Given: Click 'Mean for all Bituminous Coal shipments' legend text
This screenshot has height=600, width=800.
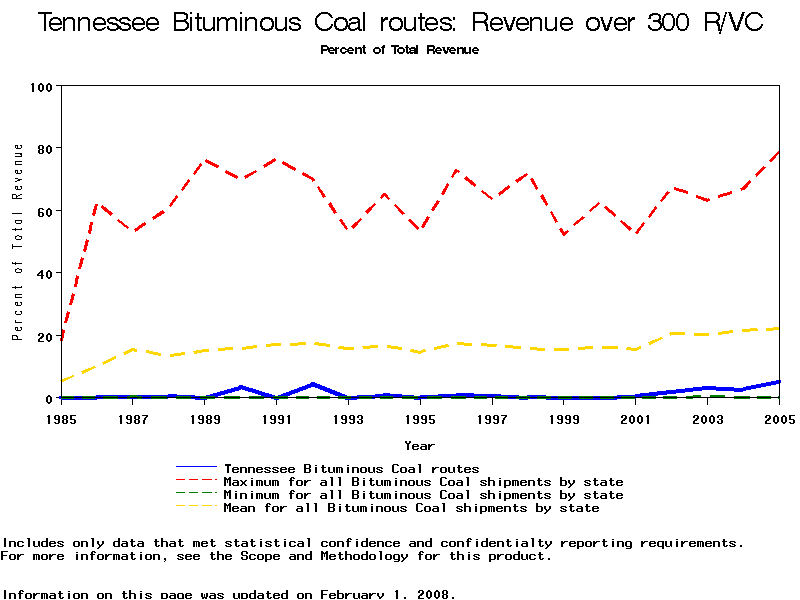Looking at the screenshot, I should point(411,508).
